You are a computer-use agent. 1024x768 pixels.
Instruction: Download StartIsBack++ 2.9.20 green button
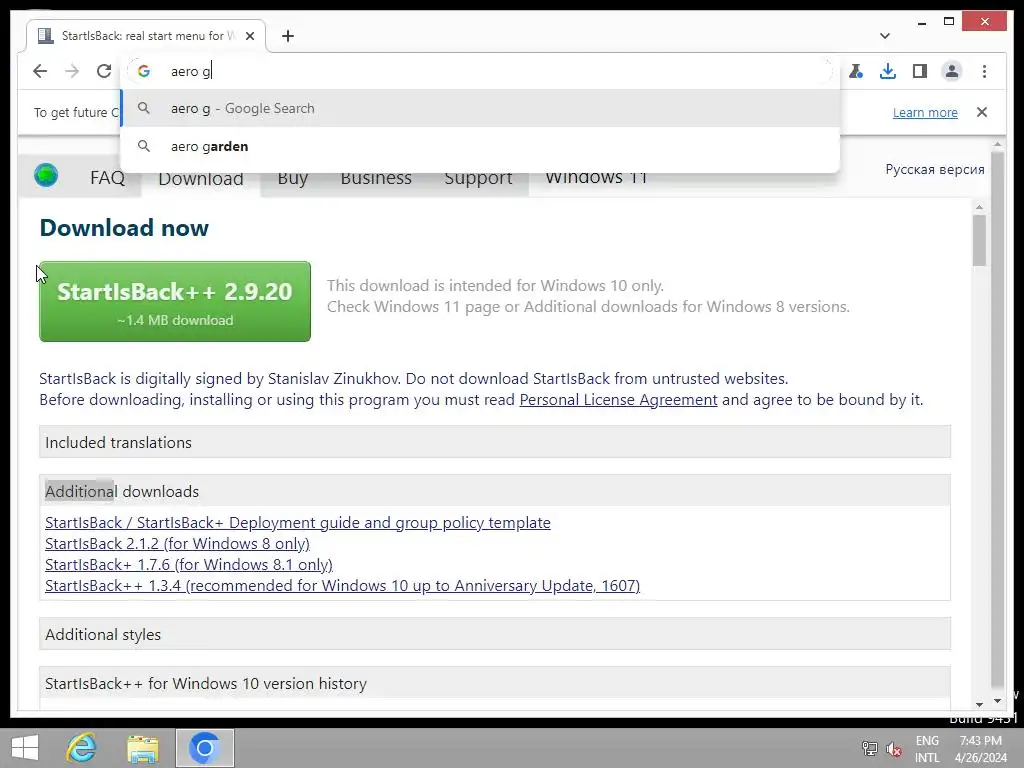pos(175,301)
